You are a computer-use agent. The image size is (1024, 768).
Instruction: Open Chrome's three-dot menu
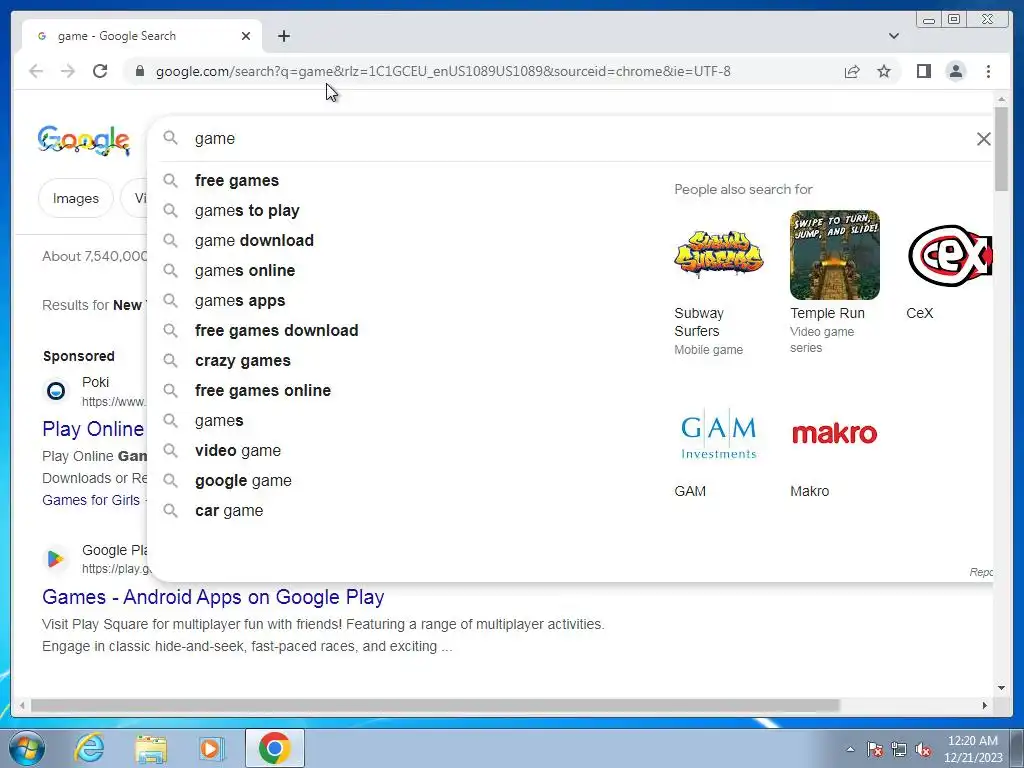pyautogui.click(x=988, y=71)
